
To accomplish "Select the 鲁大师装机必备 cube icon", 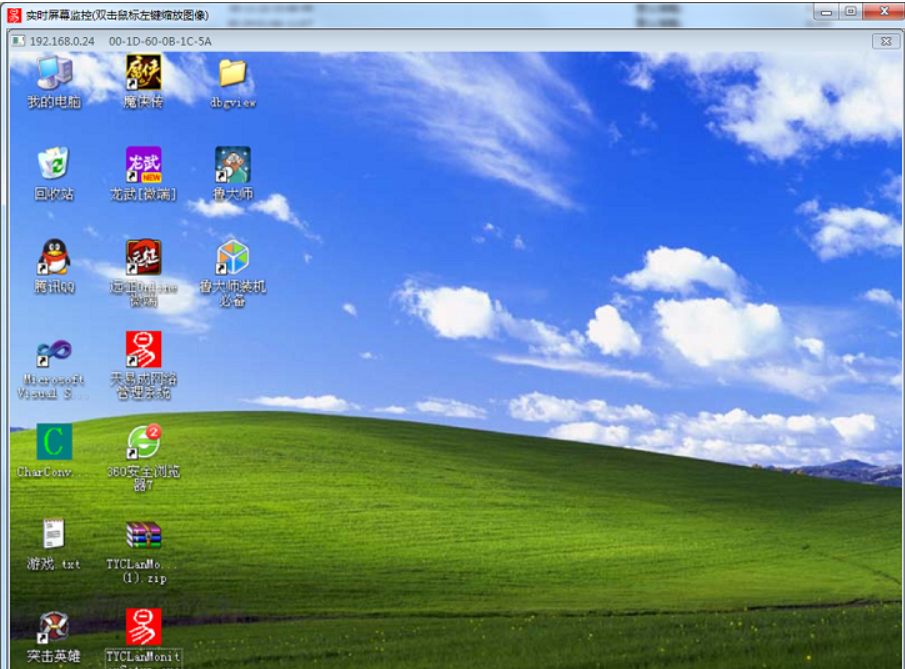I will coord(233,272).
